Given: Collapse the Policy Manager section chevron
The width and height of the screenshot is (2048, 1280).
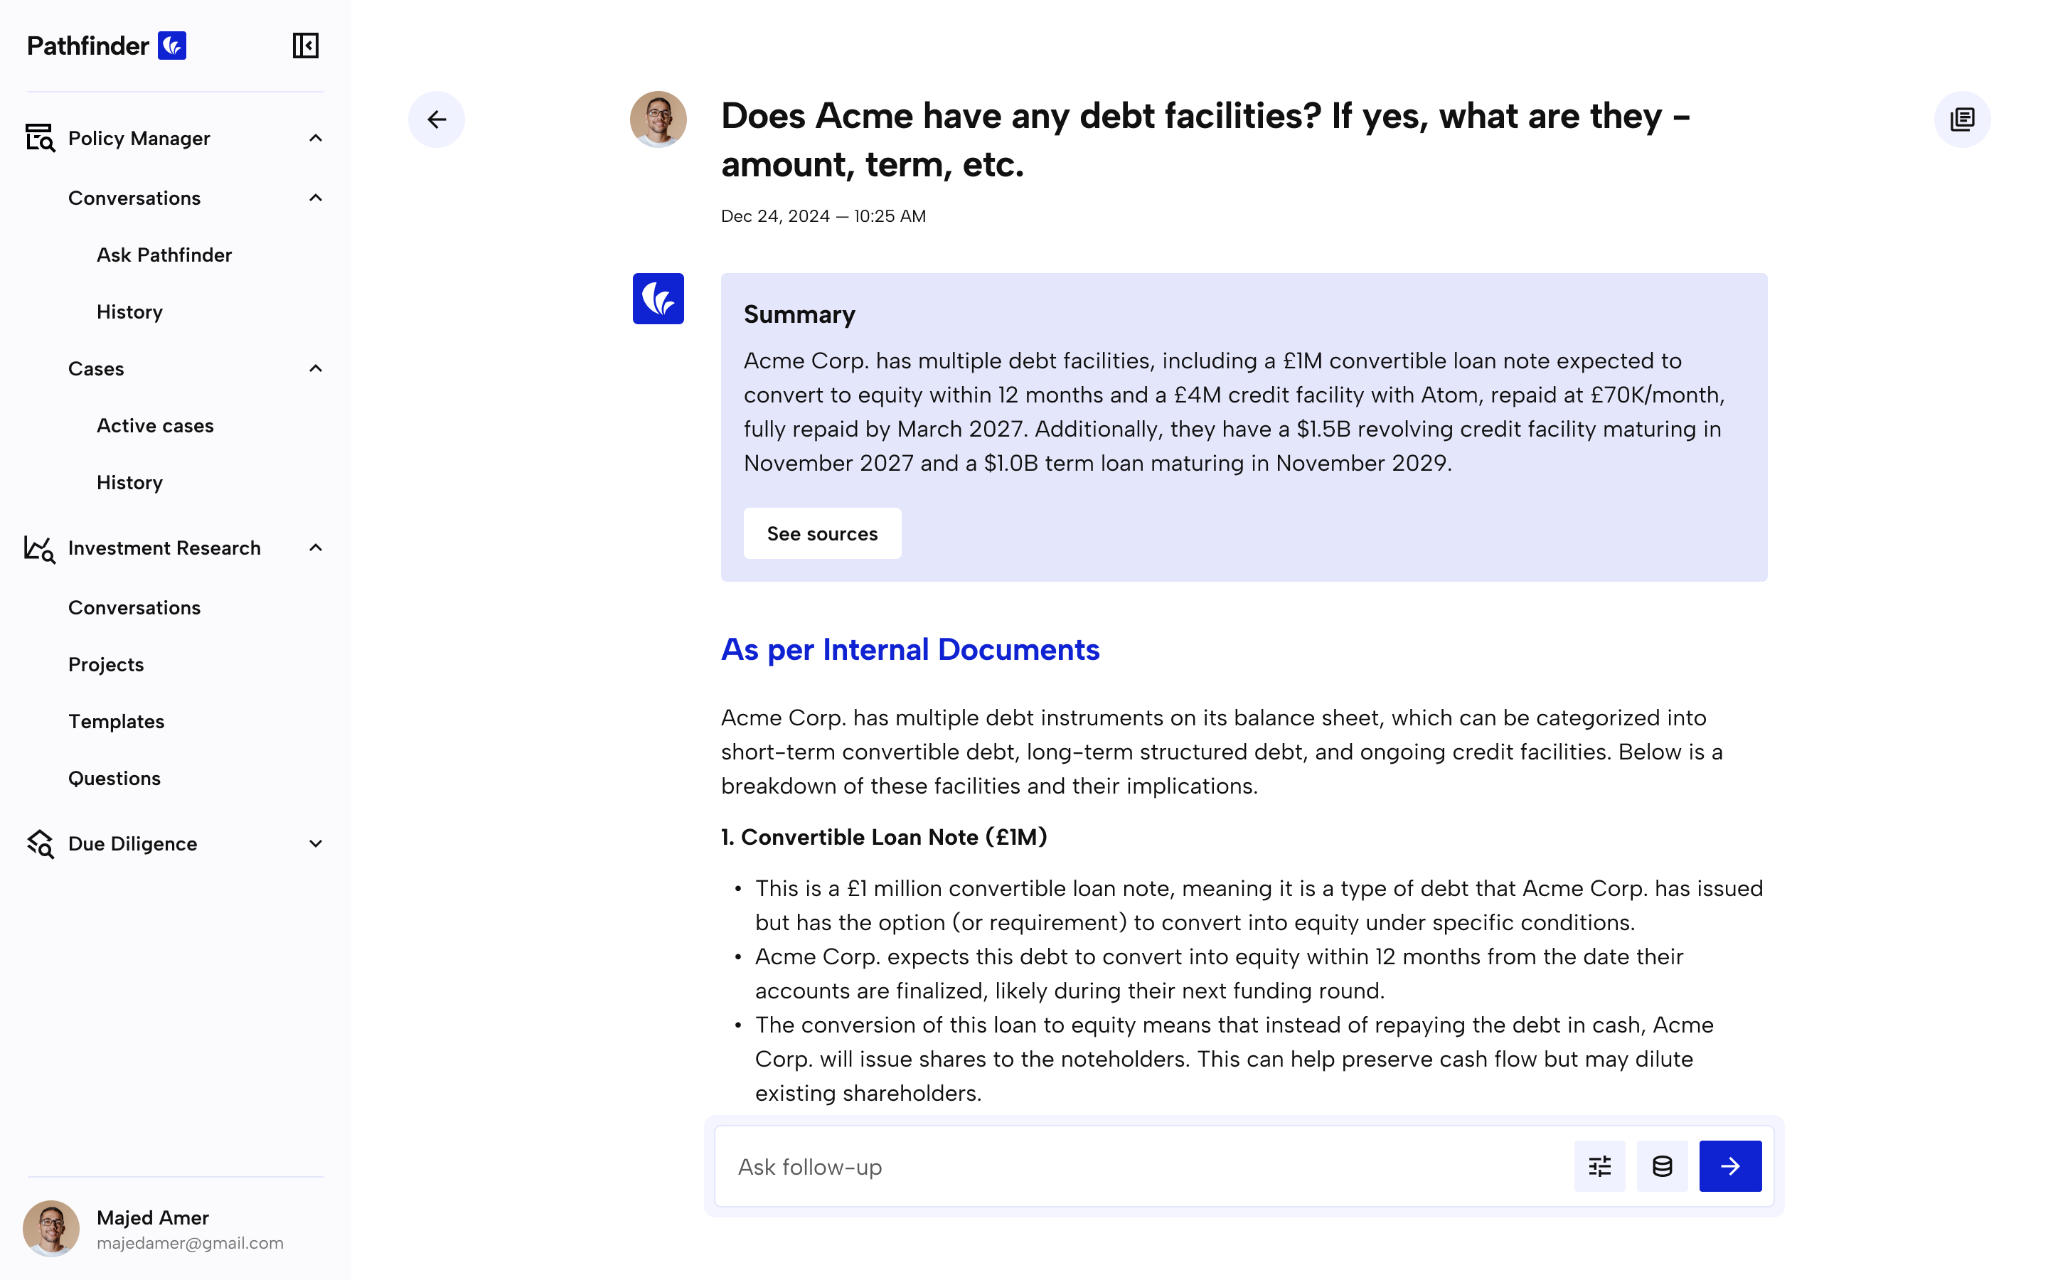Looking at the screenshot, I should 316,138.
